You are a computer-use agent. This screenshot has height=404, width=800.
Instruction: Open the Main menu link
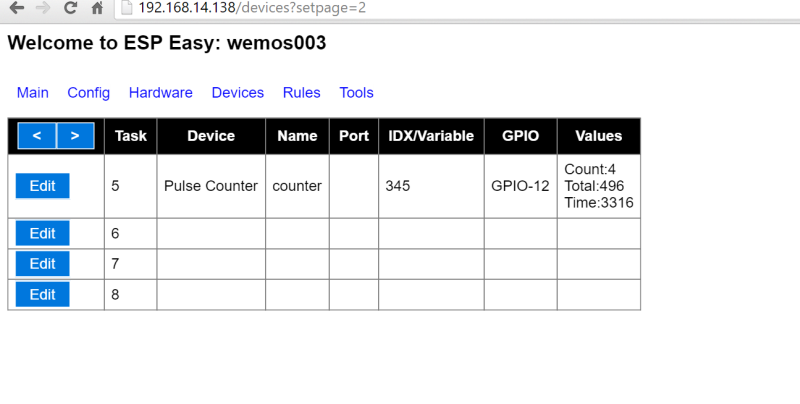click(x=33, y=93)
